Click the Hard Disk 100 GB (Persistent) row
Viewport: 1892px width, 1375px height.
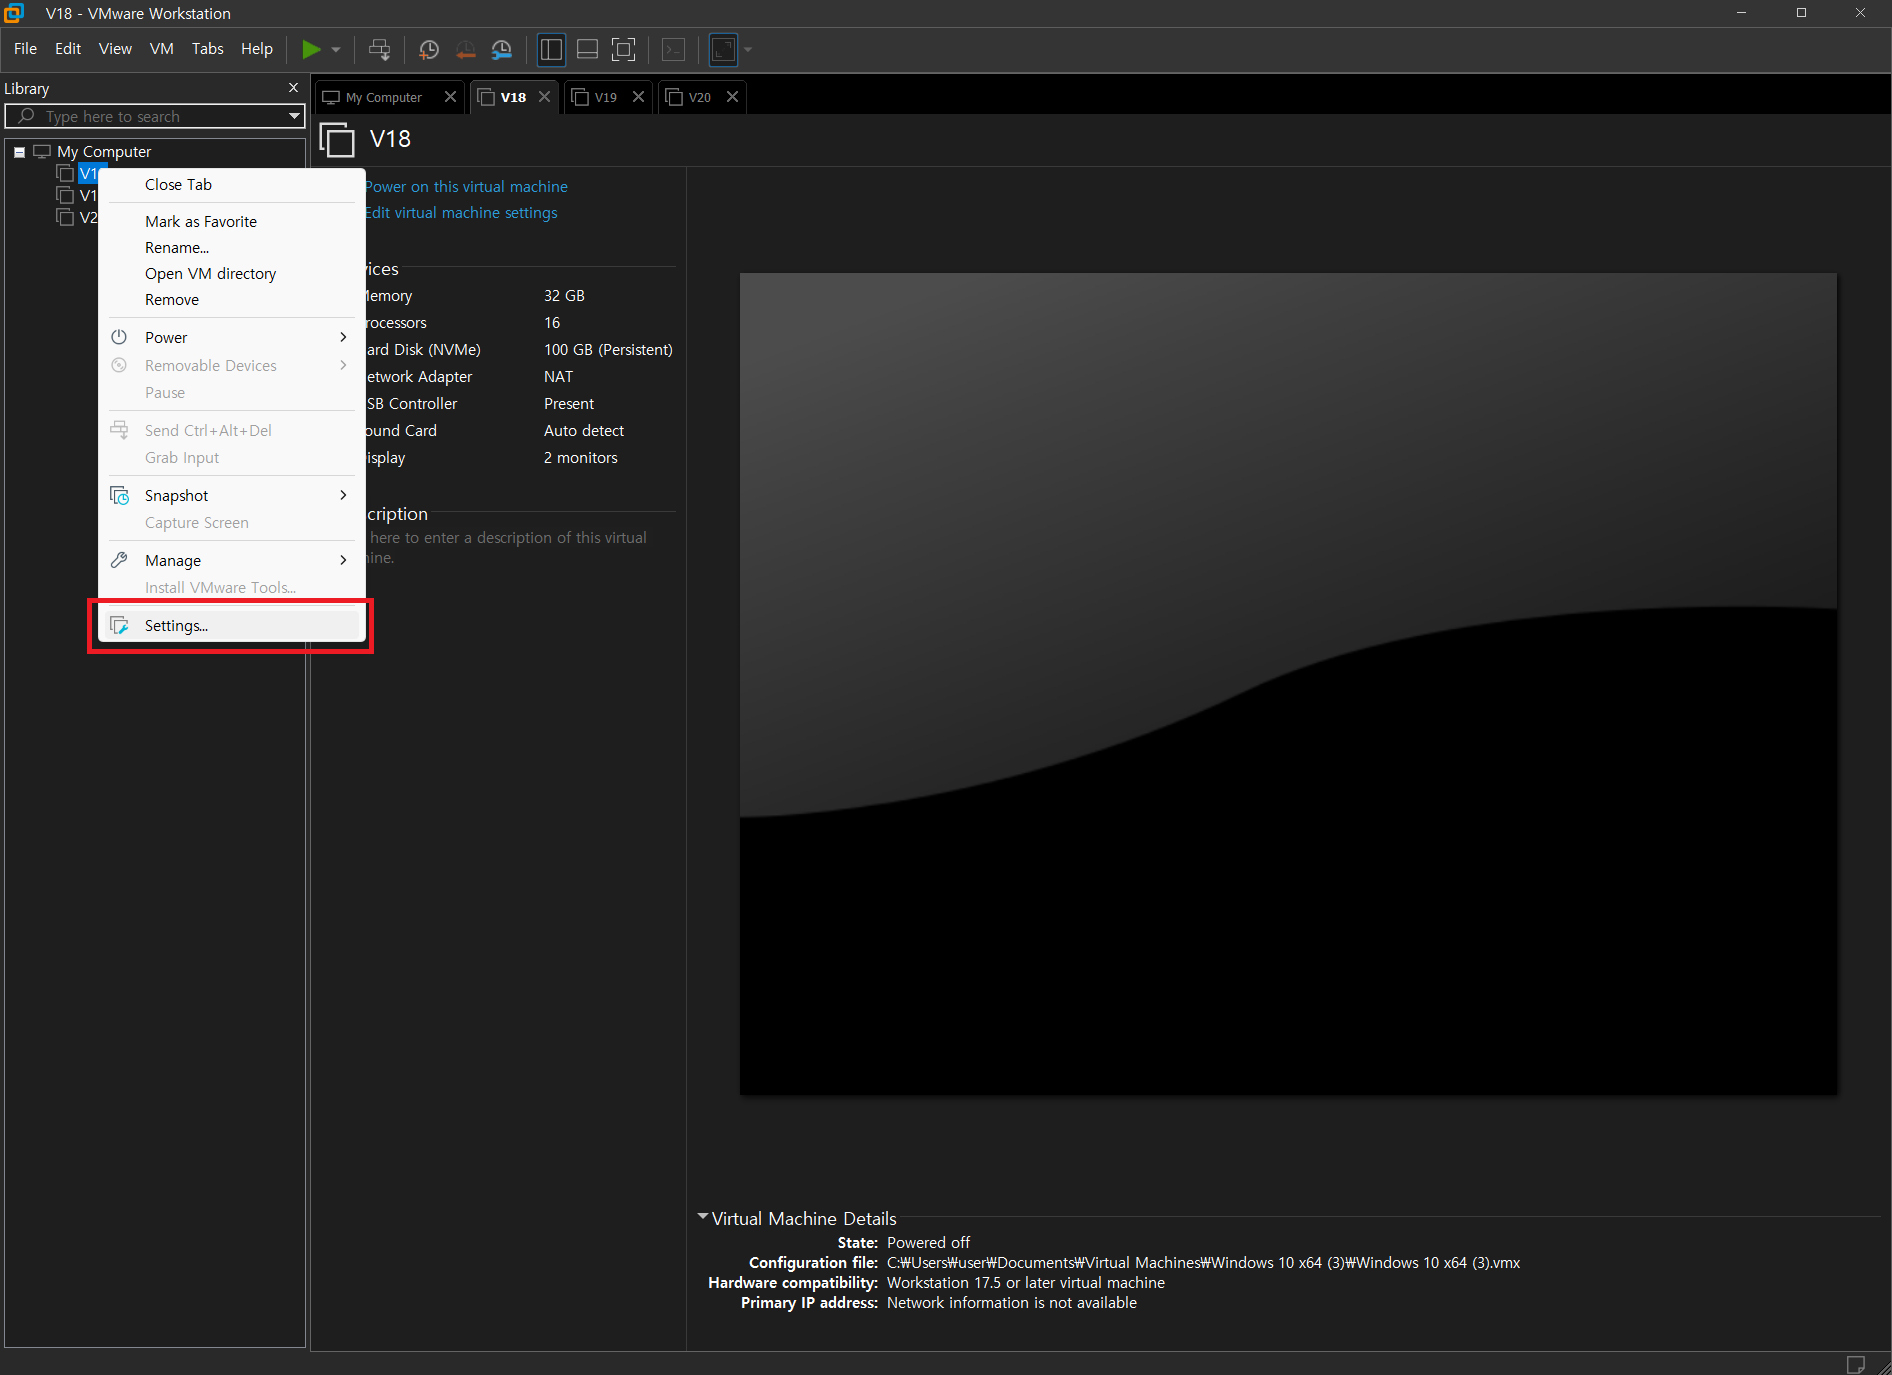[520, 349]
